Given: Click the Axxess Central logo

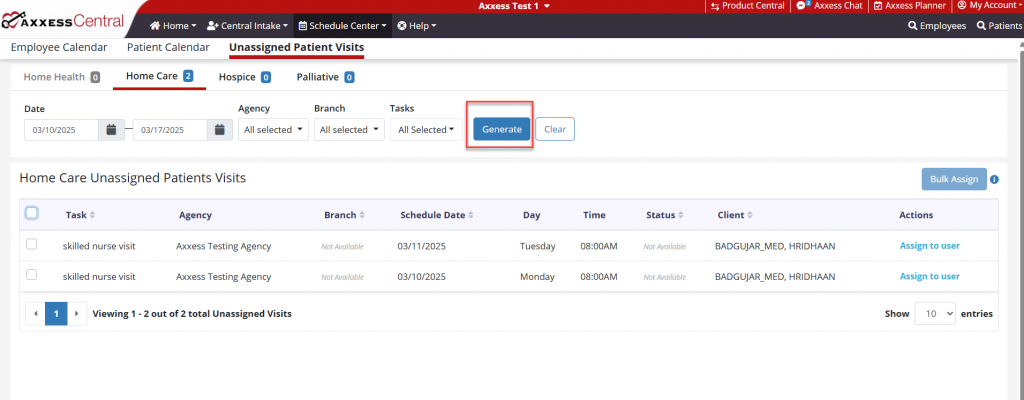Looking at the screenshot, I should tap(63, 21).
